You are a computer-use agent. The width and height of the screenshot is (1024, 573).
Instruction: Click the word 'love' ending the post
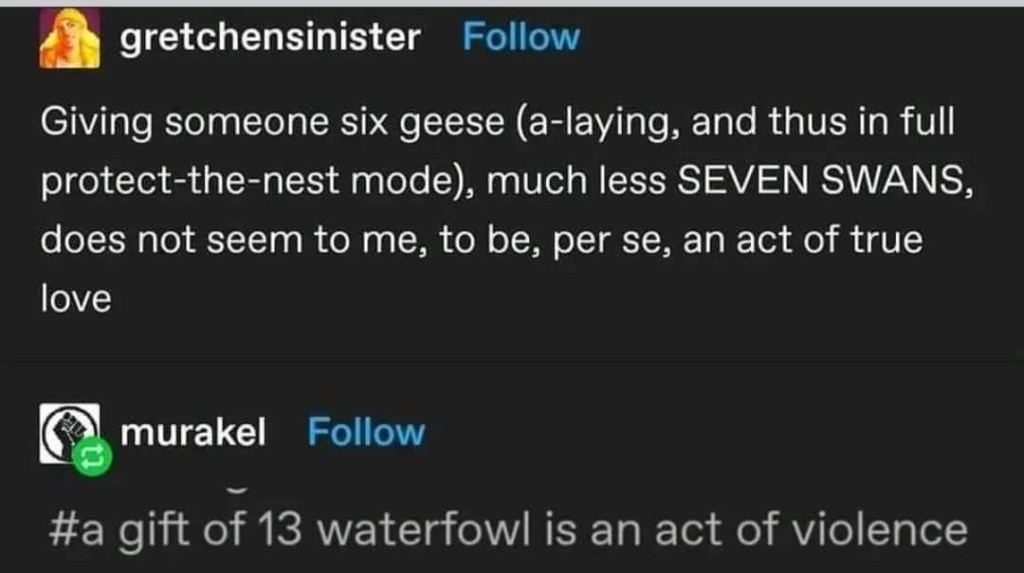coord(76,300)
